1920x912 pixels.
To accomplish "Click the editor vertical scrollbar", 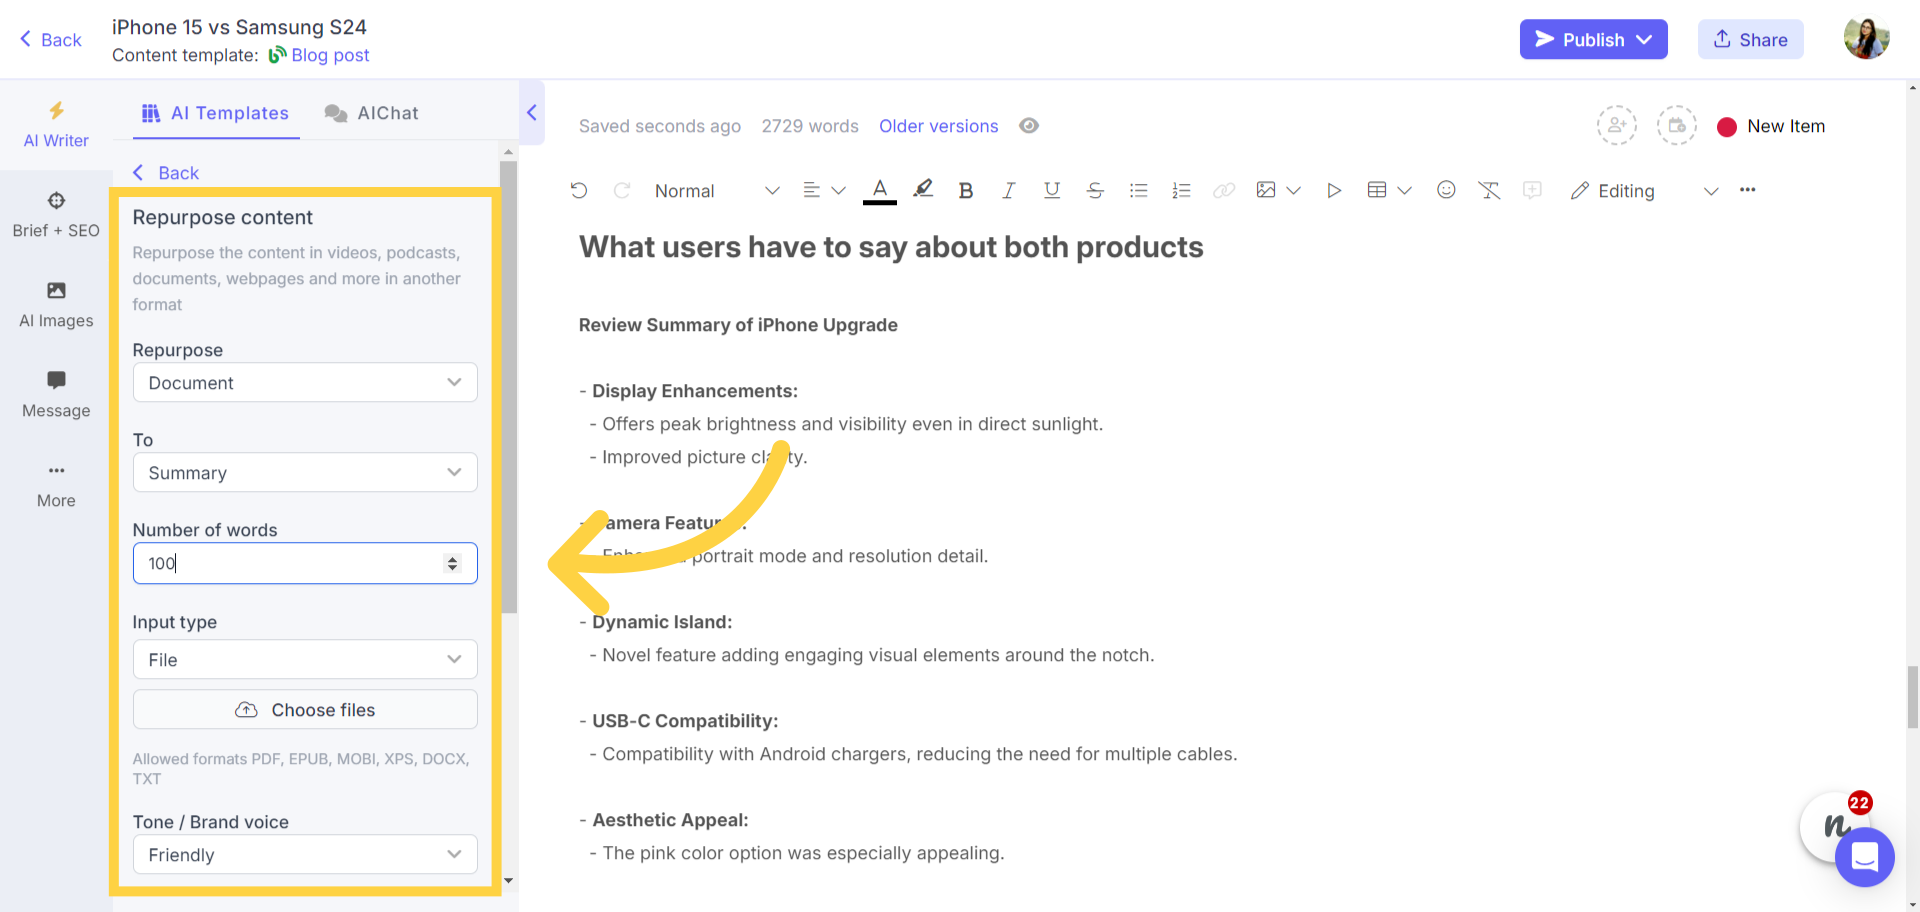I will point(1912,697).
